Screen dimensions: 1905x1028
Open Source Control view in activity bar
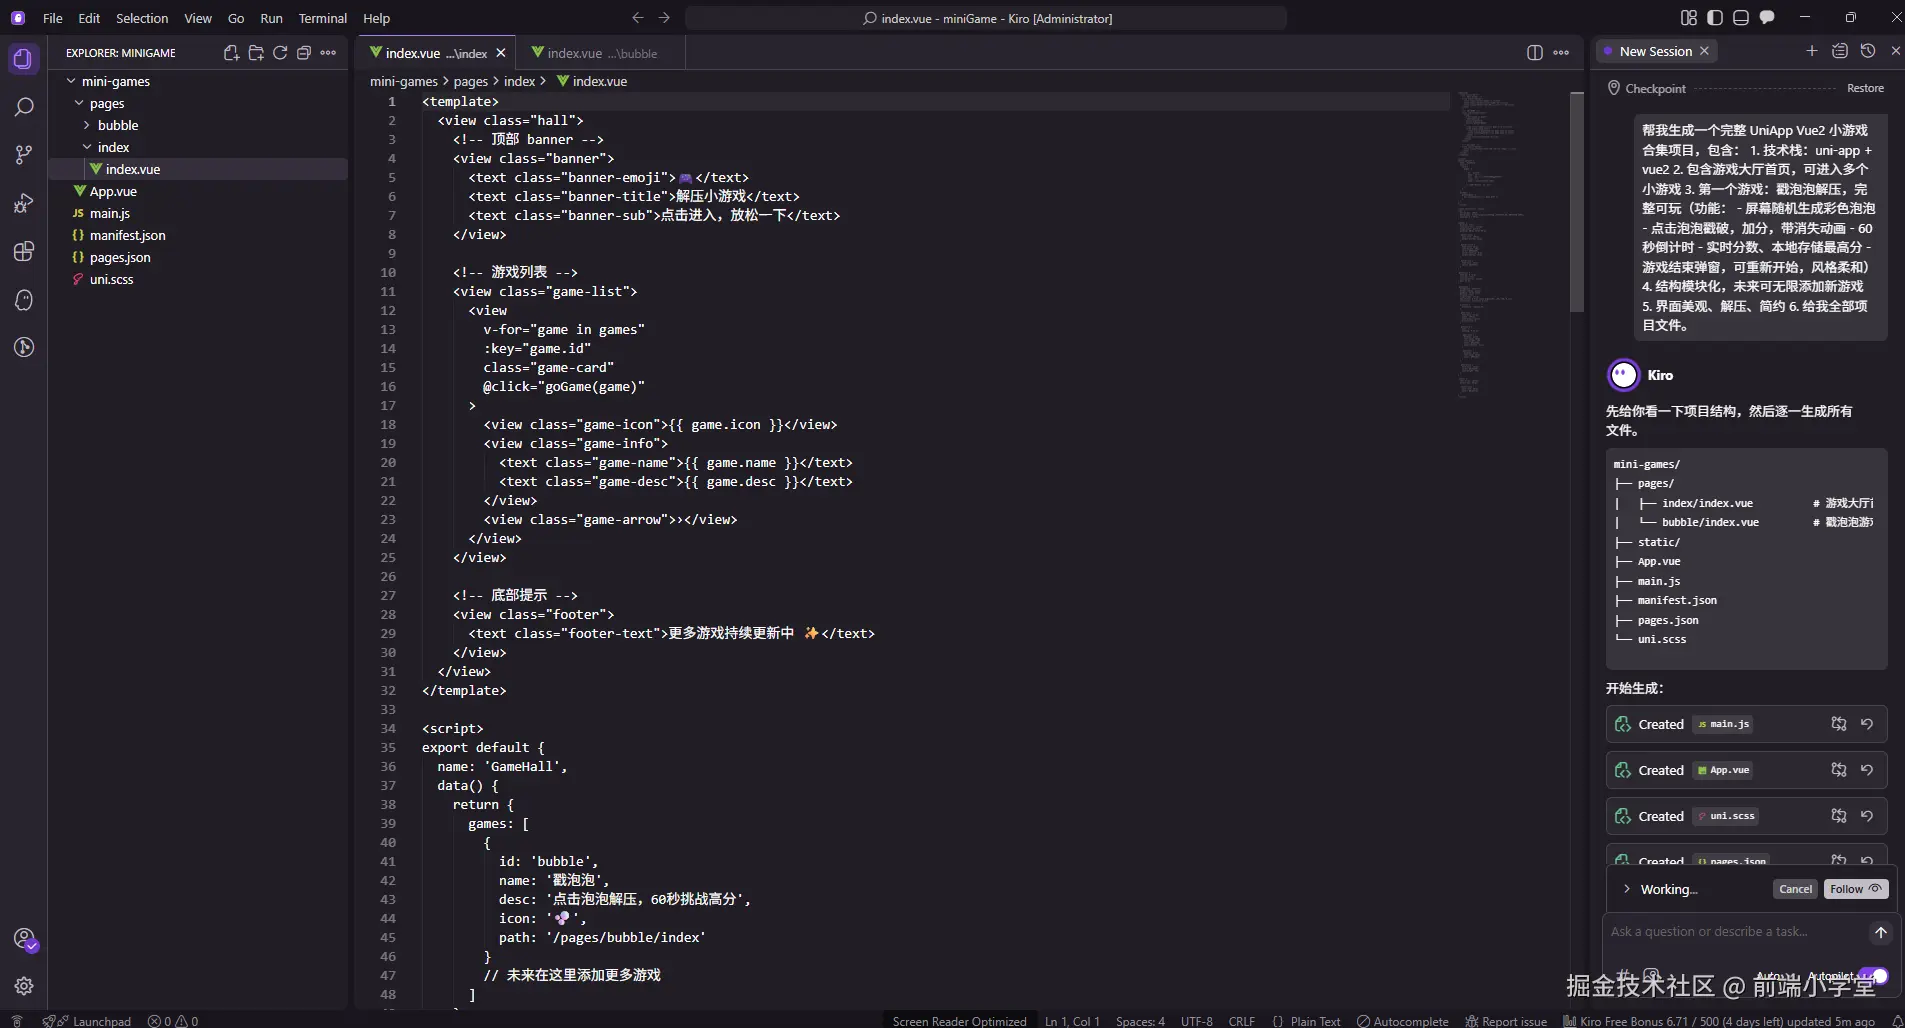point(24,155)
